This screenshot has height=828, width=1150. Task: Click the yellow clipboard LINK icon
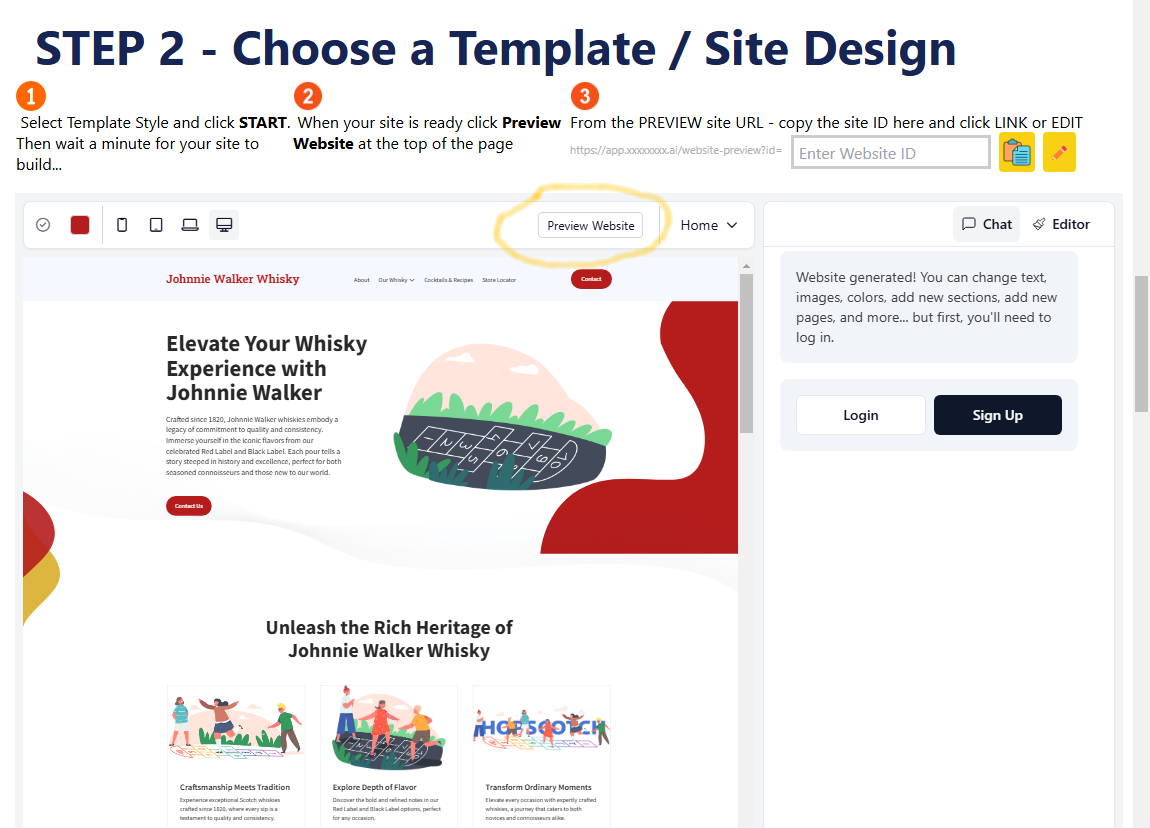tap(1017, 153)
